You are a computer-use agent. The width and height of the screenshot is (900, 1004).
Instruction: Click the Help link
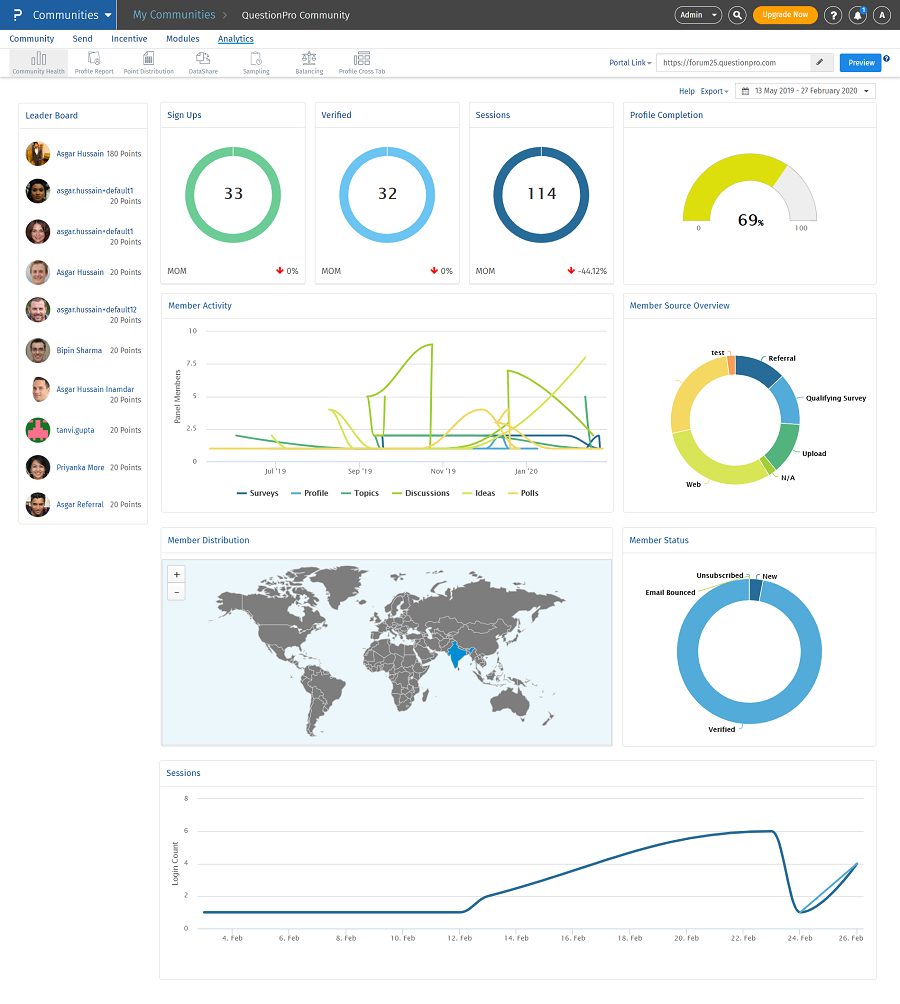[686, 91]
